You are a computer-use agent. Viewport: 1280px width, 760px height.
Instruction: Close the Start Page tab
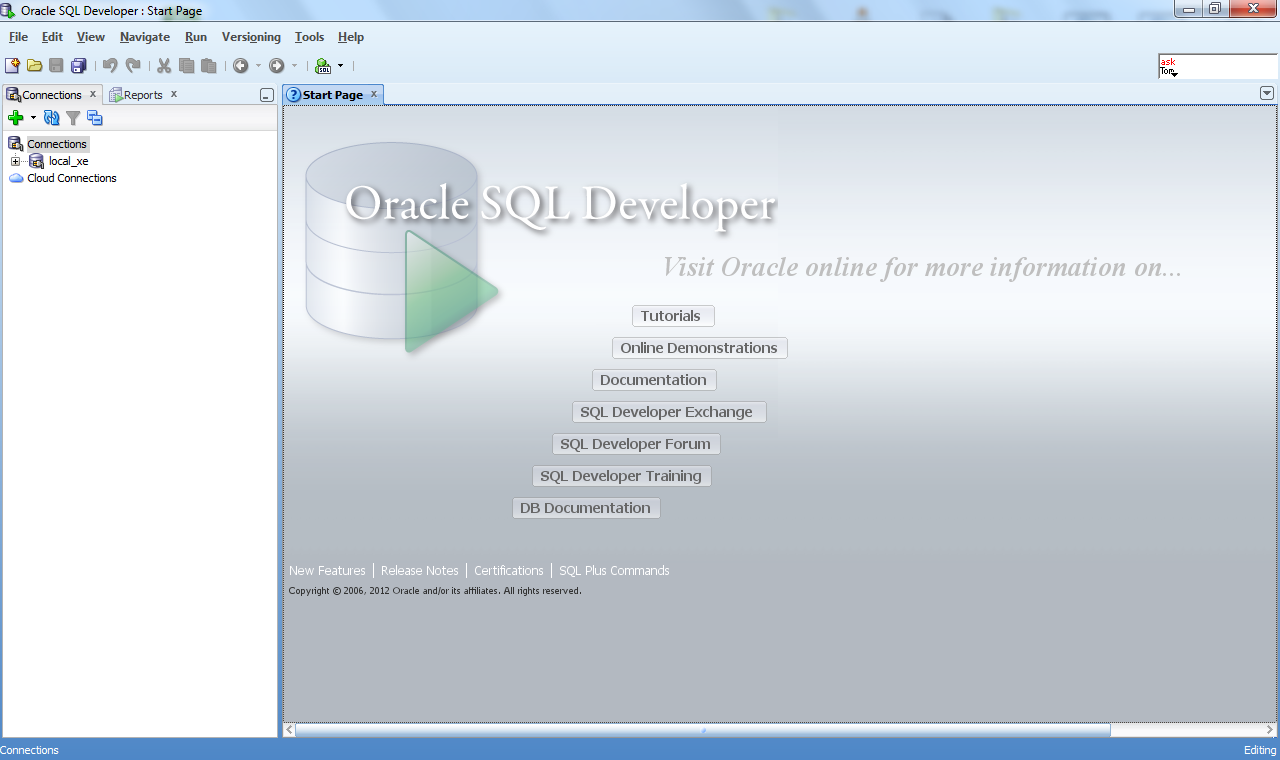pos(374,94)
